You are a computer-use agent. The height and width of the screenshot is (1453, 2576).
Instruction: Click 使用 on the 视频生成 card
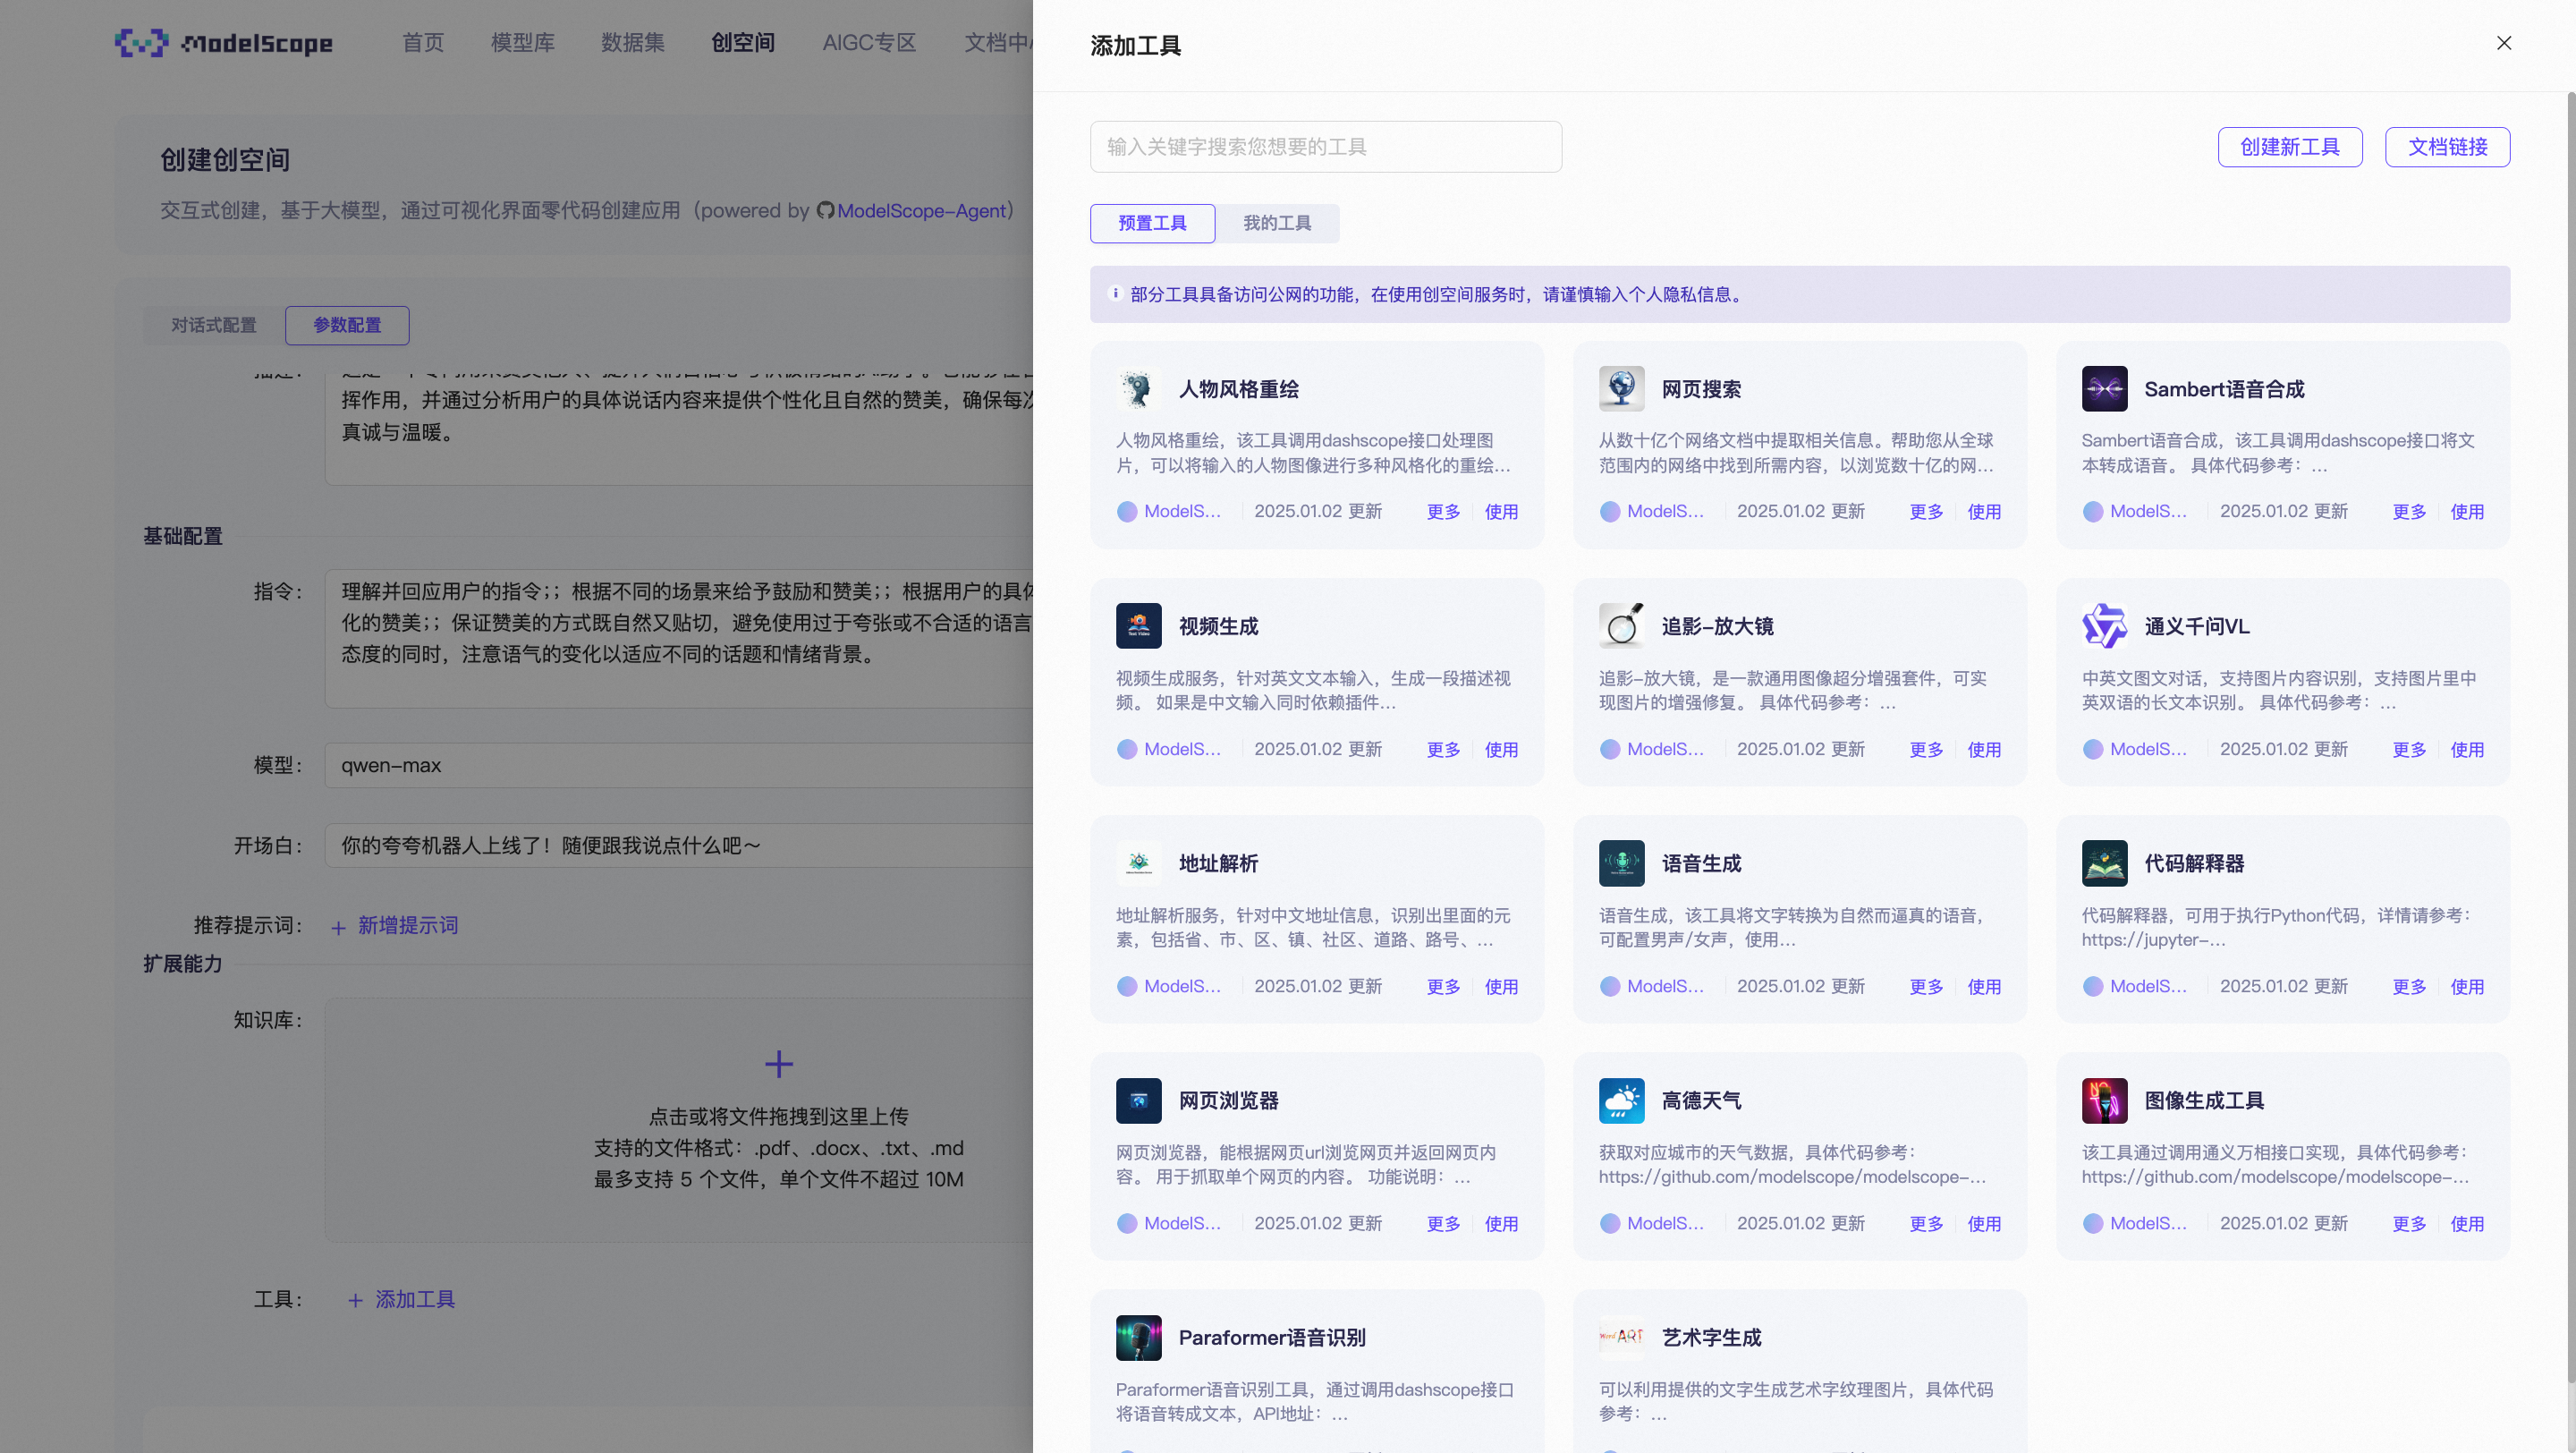pyautogui.click(x=1501, y=750)
